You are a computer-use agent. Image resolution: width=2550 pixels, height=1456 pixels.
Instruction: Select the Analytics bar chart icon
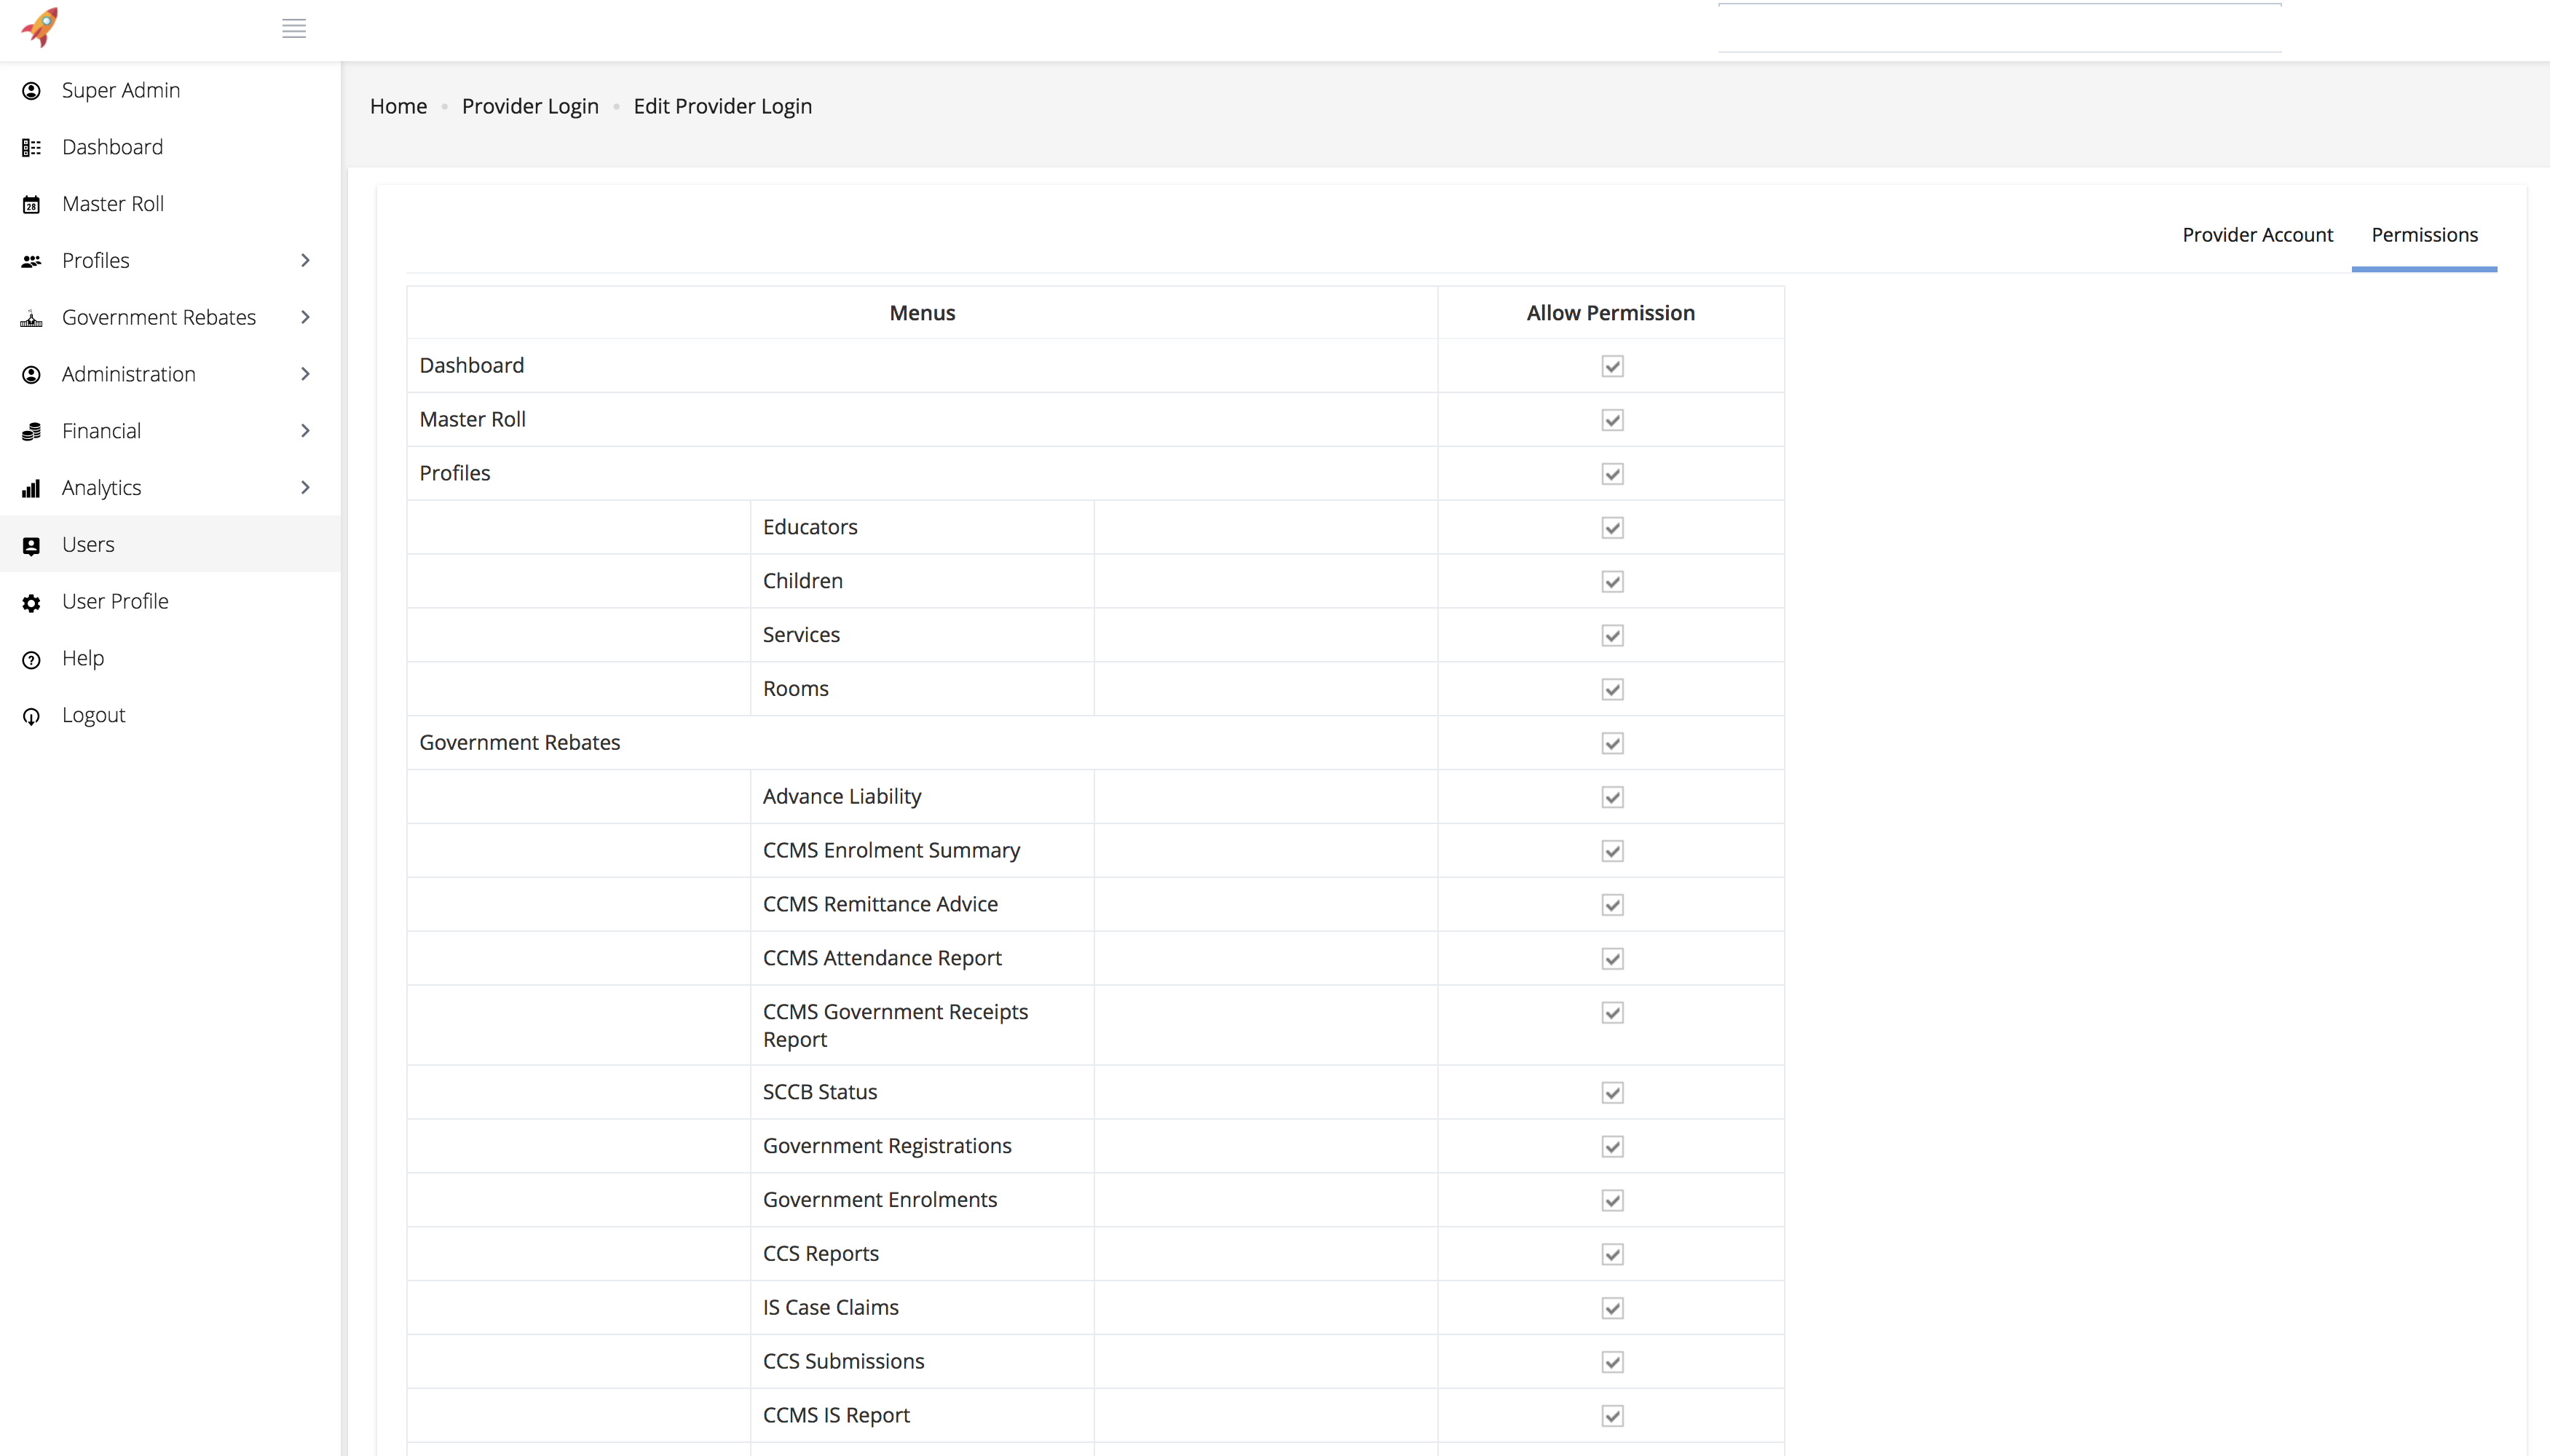[31, 488]
